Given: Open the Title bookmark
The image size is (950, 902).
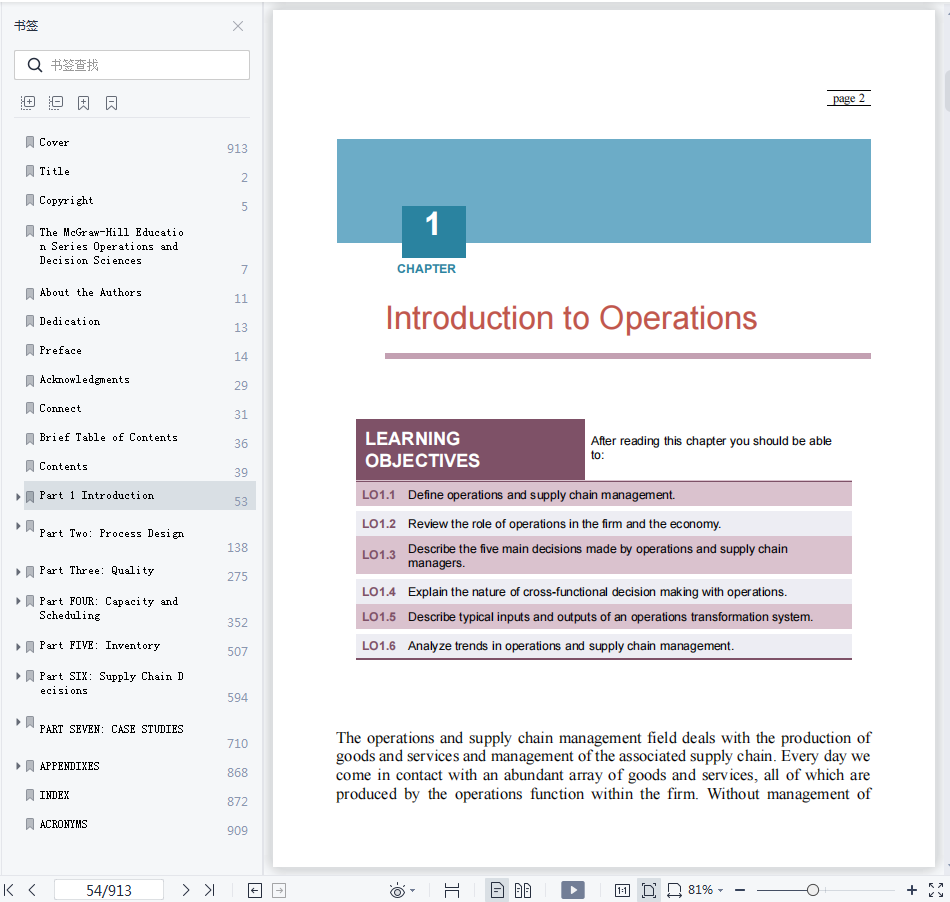Looking at the screenshot, I should 55,171.
